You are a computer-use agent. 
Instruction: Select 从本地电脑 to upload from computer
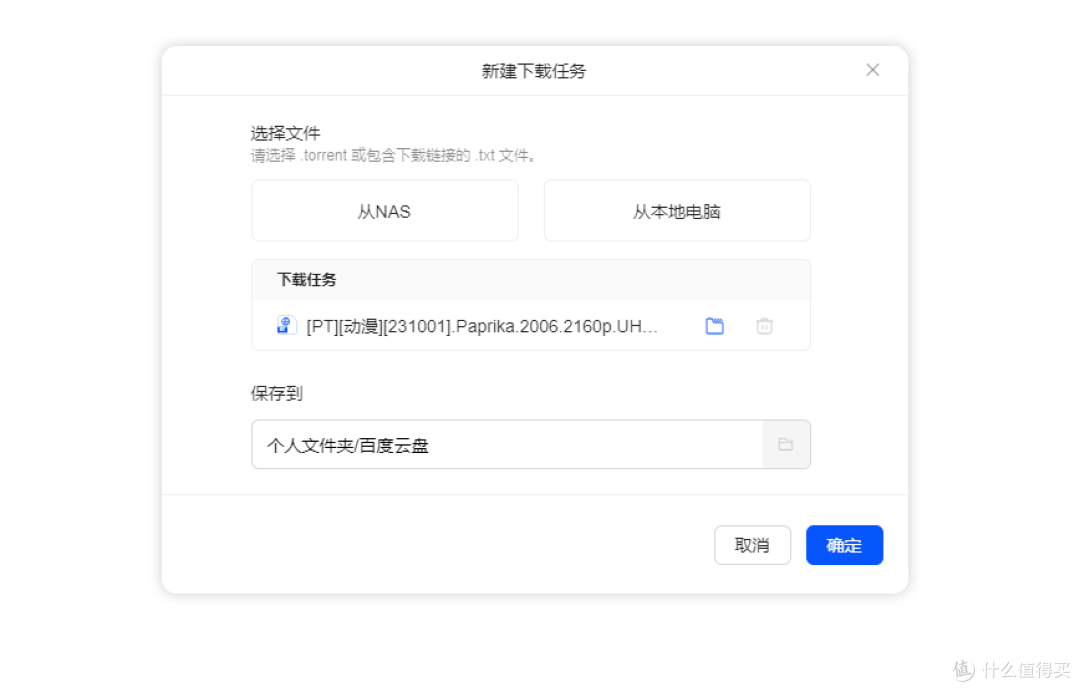(676, 210)
